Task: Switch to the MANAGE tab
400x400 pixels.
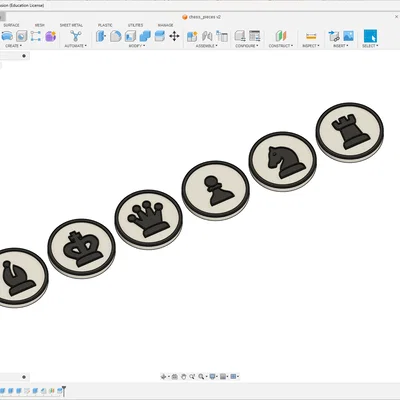Action: [165, 25]
